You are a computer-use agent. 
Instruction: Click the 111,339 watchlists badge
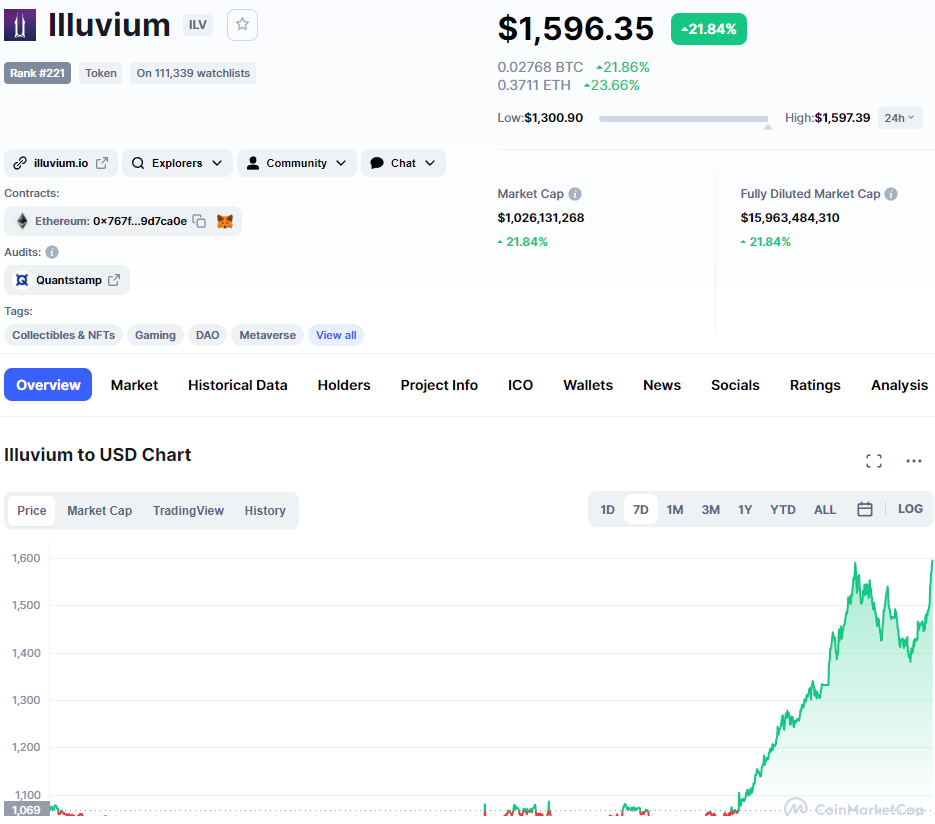(x=193, y=73)
